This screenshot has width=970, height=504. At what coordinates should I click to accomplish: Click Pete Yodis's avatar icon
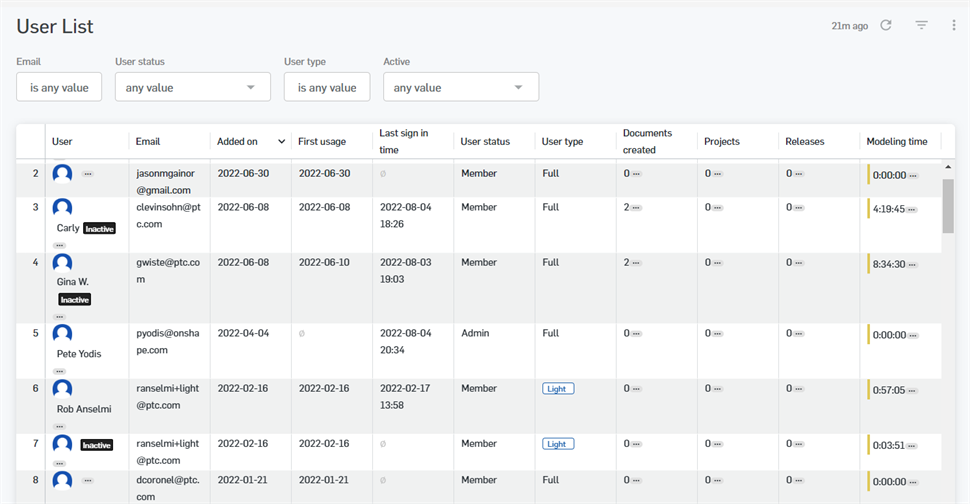62,334
